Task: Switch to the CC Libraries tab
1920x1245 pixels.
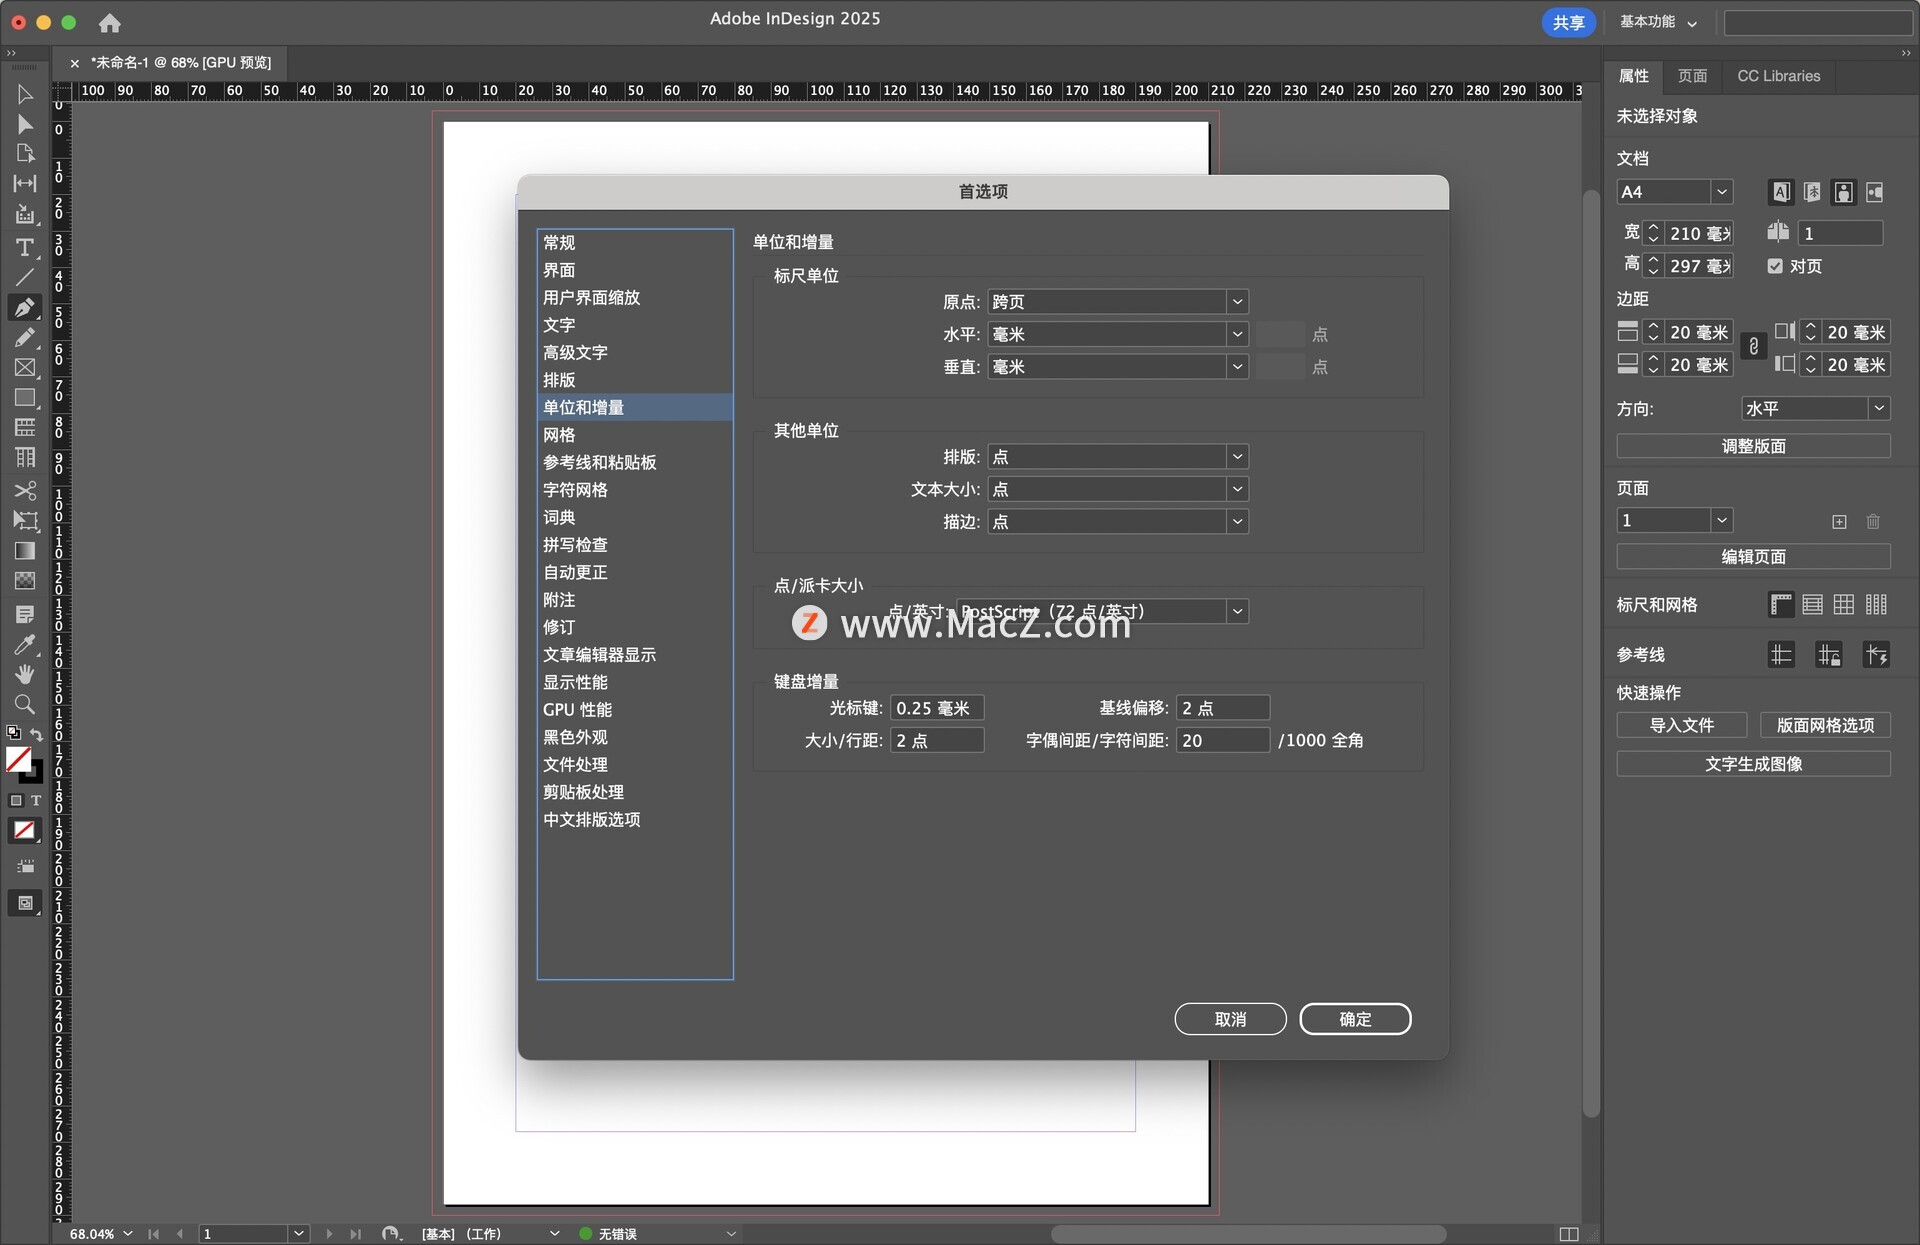Action: (1778, 76)
